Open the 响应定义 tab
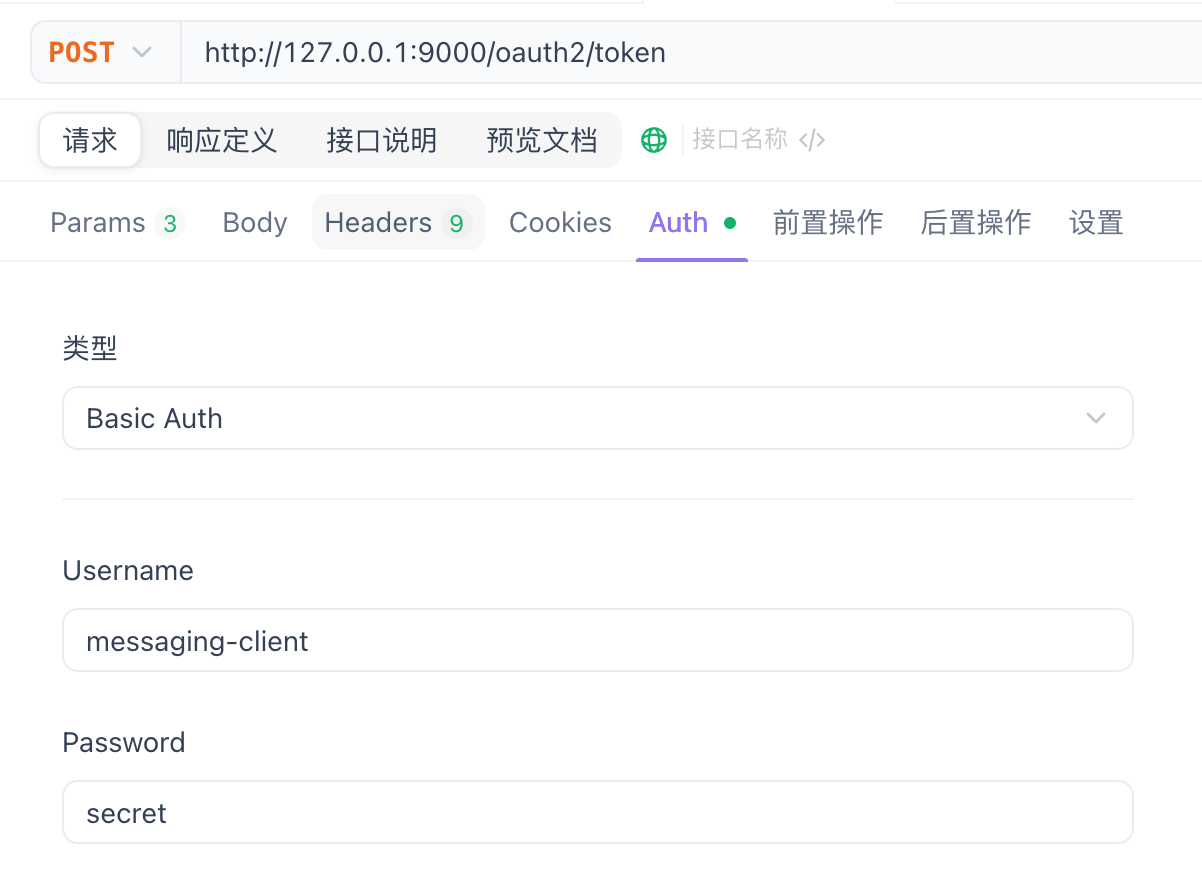Image resolution: width=1202 pixels, height=872 pixels. 221,140
